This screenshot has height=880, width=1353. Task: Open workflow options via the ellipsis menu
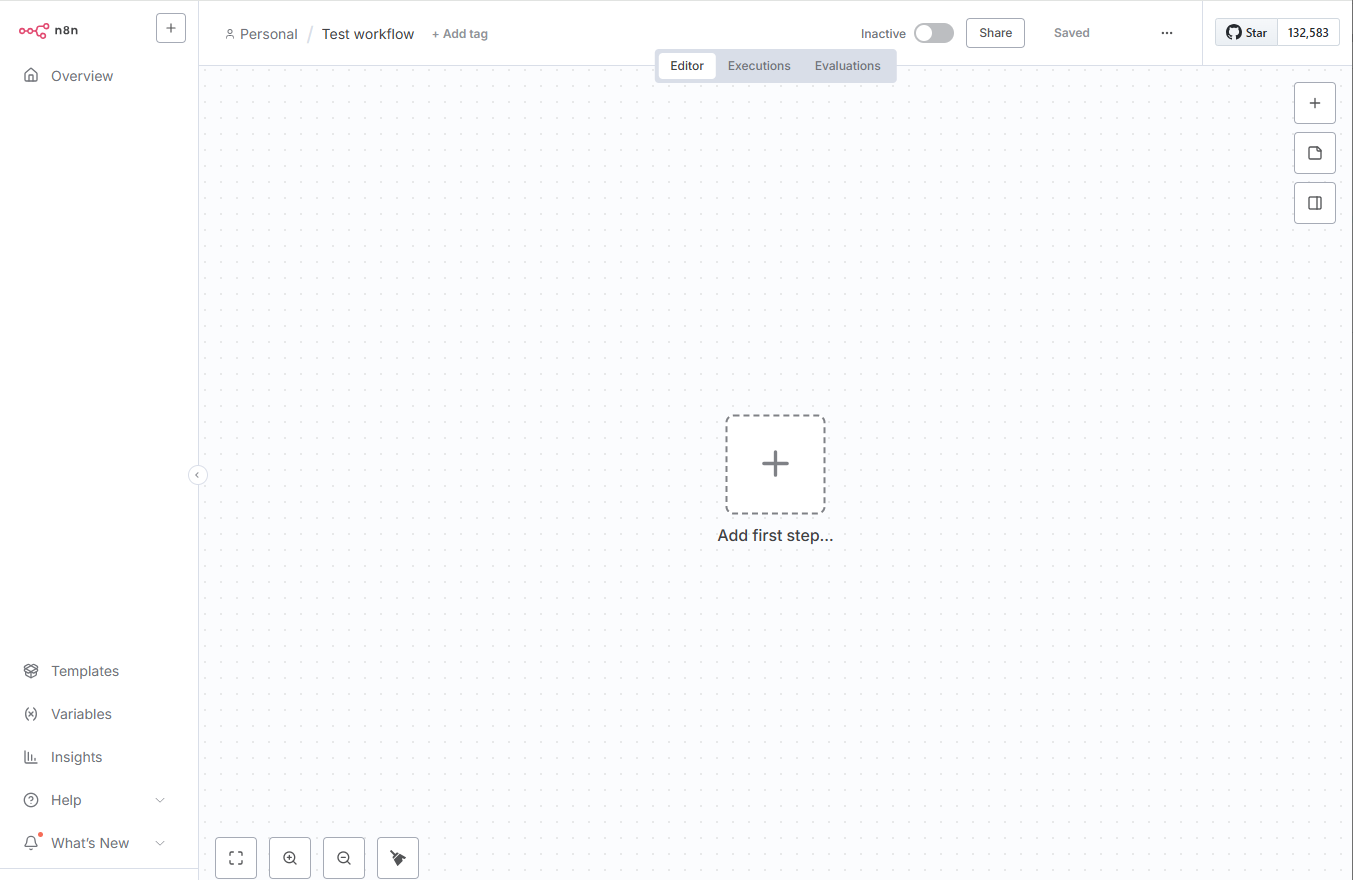[x=1167, y=32]
